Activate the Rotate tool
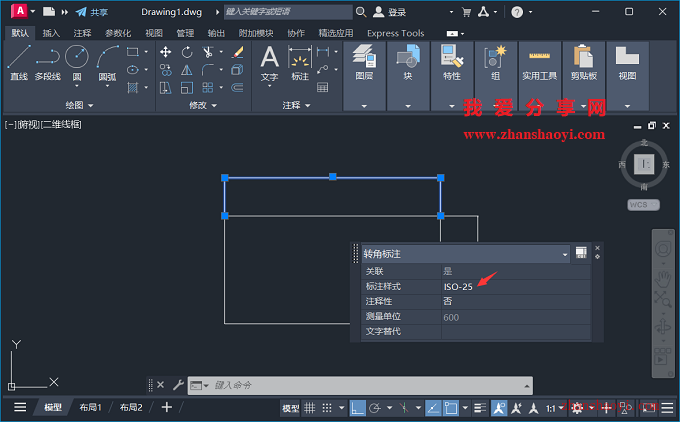680x422 pixels. 187,52
